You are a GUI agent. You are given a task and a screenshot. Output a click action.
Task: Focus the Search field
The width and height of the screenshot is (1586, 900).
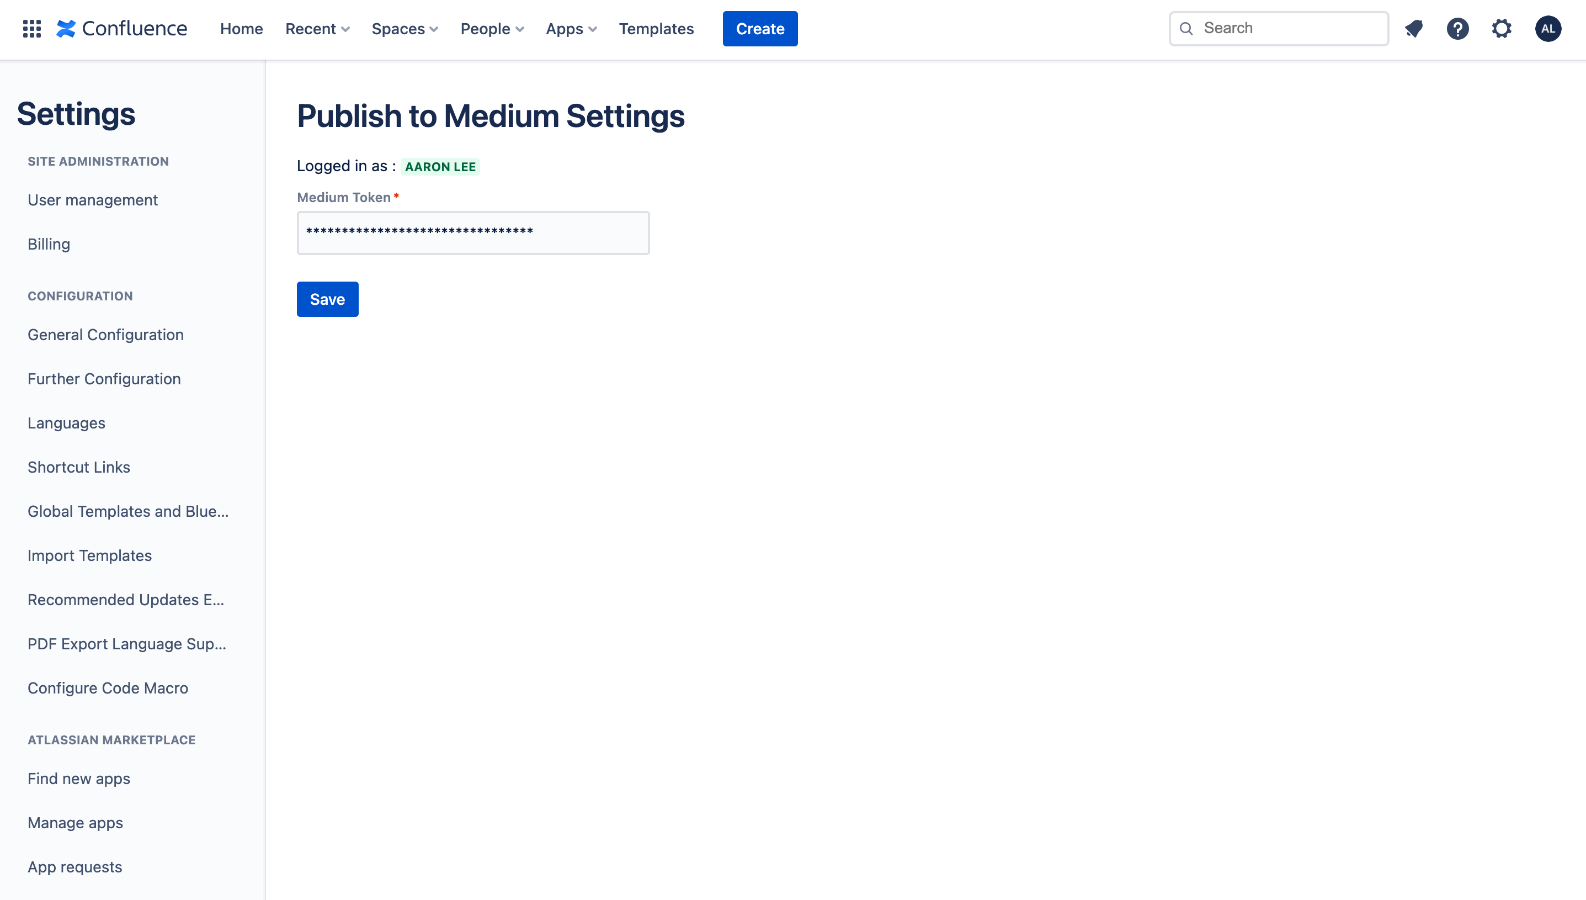coord(1279,28)
